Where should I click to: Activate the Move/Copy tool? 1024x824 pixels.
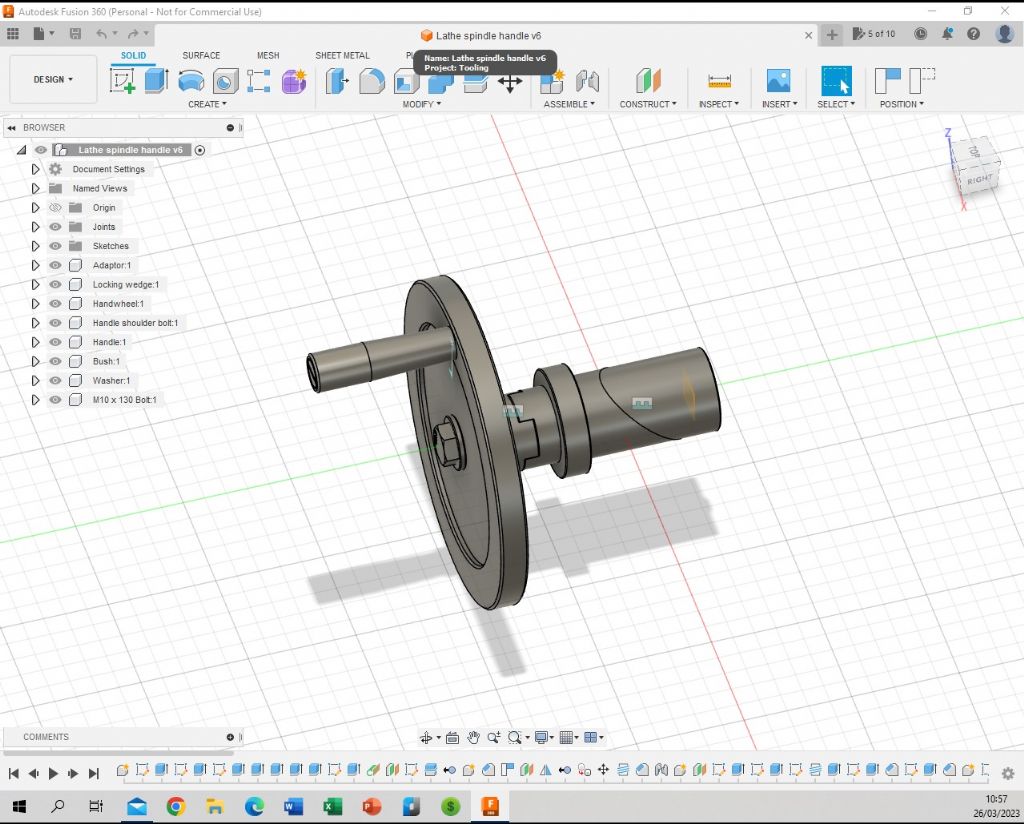(509, 82)
